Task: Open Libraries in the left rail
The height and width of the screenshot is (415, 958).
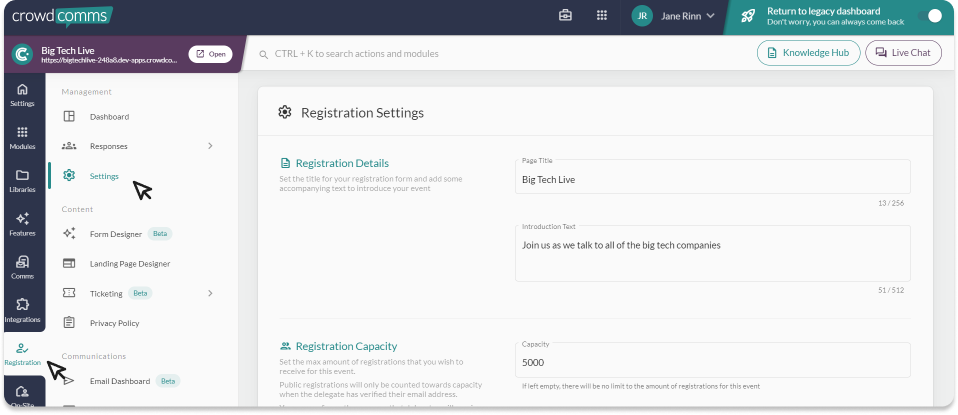Action: coord(22,180)
